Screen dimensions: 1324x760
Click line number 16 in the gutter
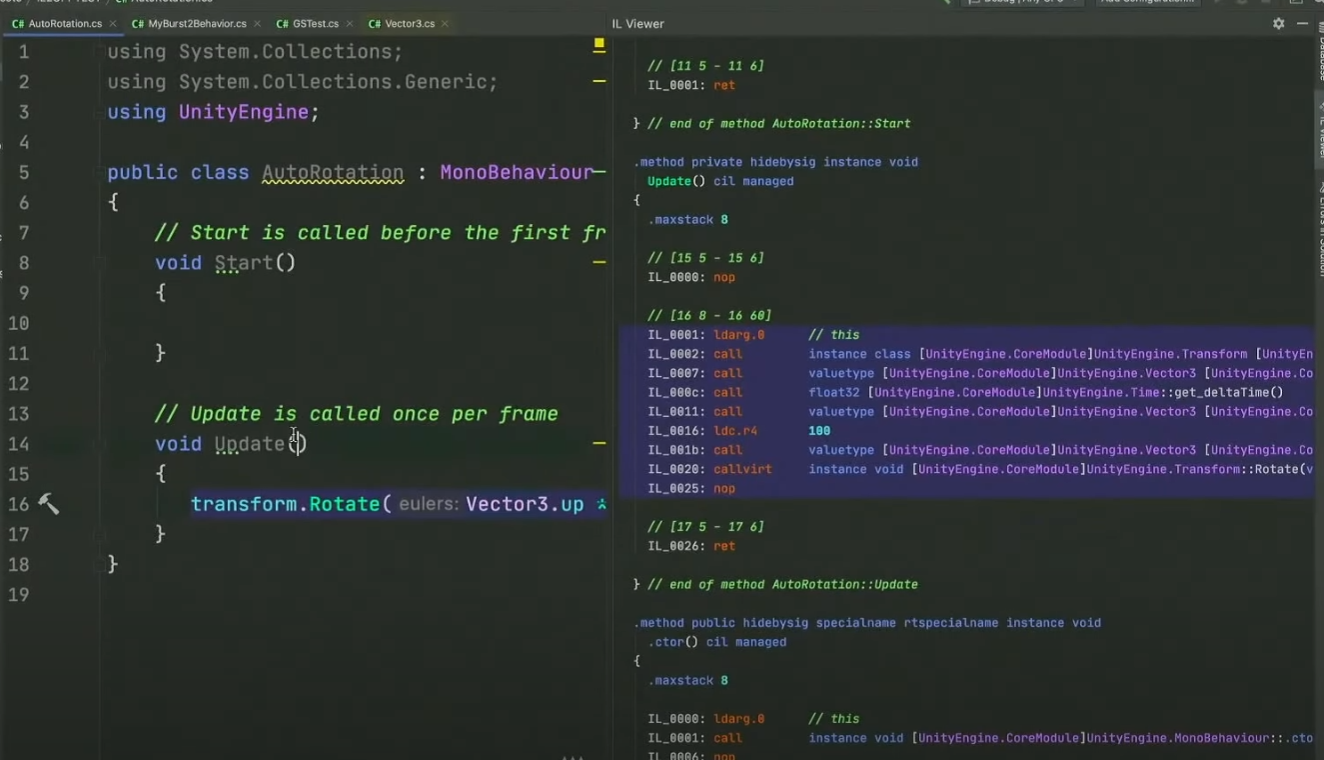coord(19,504)
